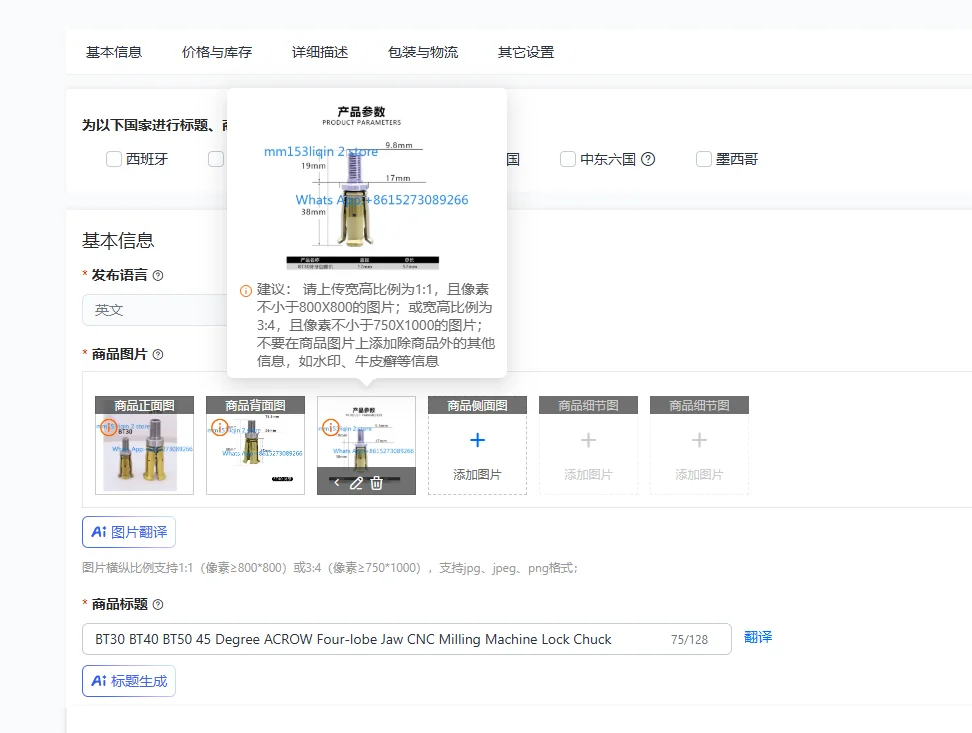Image resolution: width=972 pixels, height=733 pixels.
Task: Move third product image left with arrow
Action: coord(337,482)
